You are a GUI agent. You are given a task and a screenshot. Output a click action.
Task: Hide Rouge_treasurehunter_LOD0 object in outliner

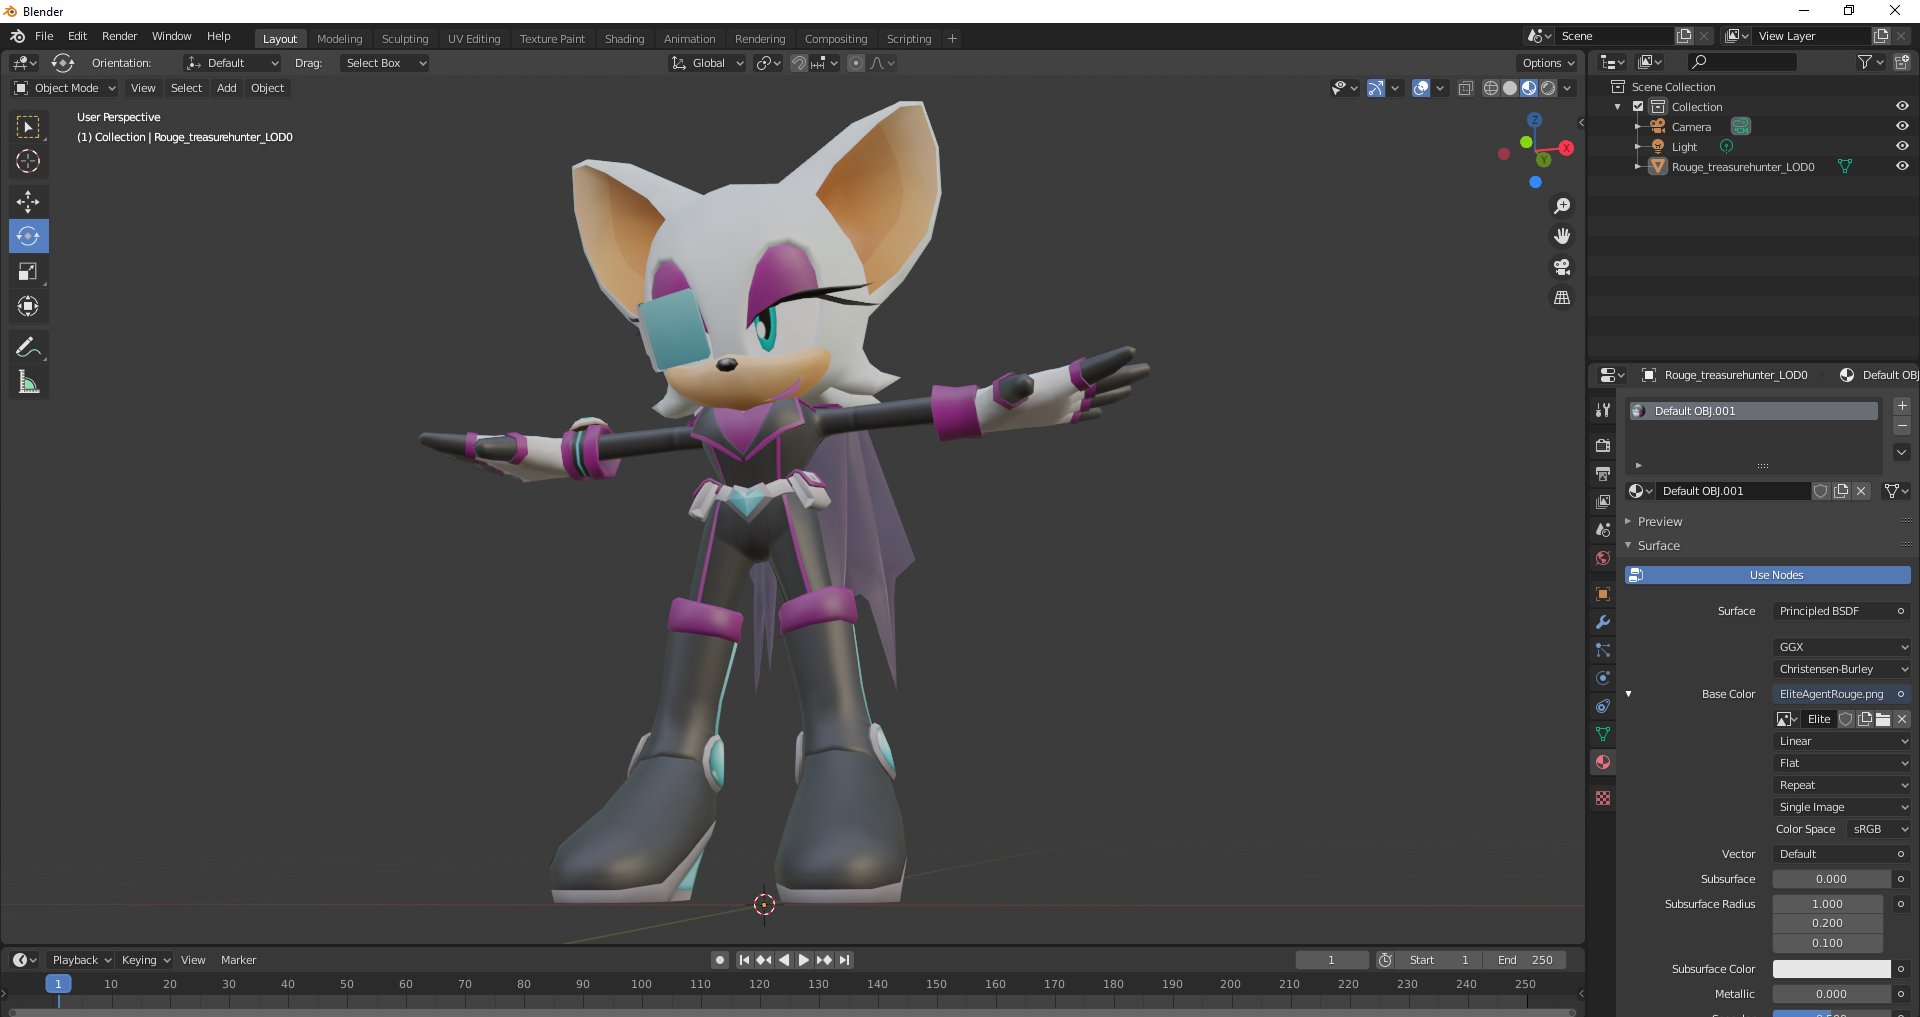pos(1902,166)
